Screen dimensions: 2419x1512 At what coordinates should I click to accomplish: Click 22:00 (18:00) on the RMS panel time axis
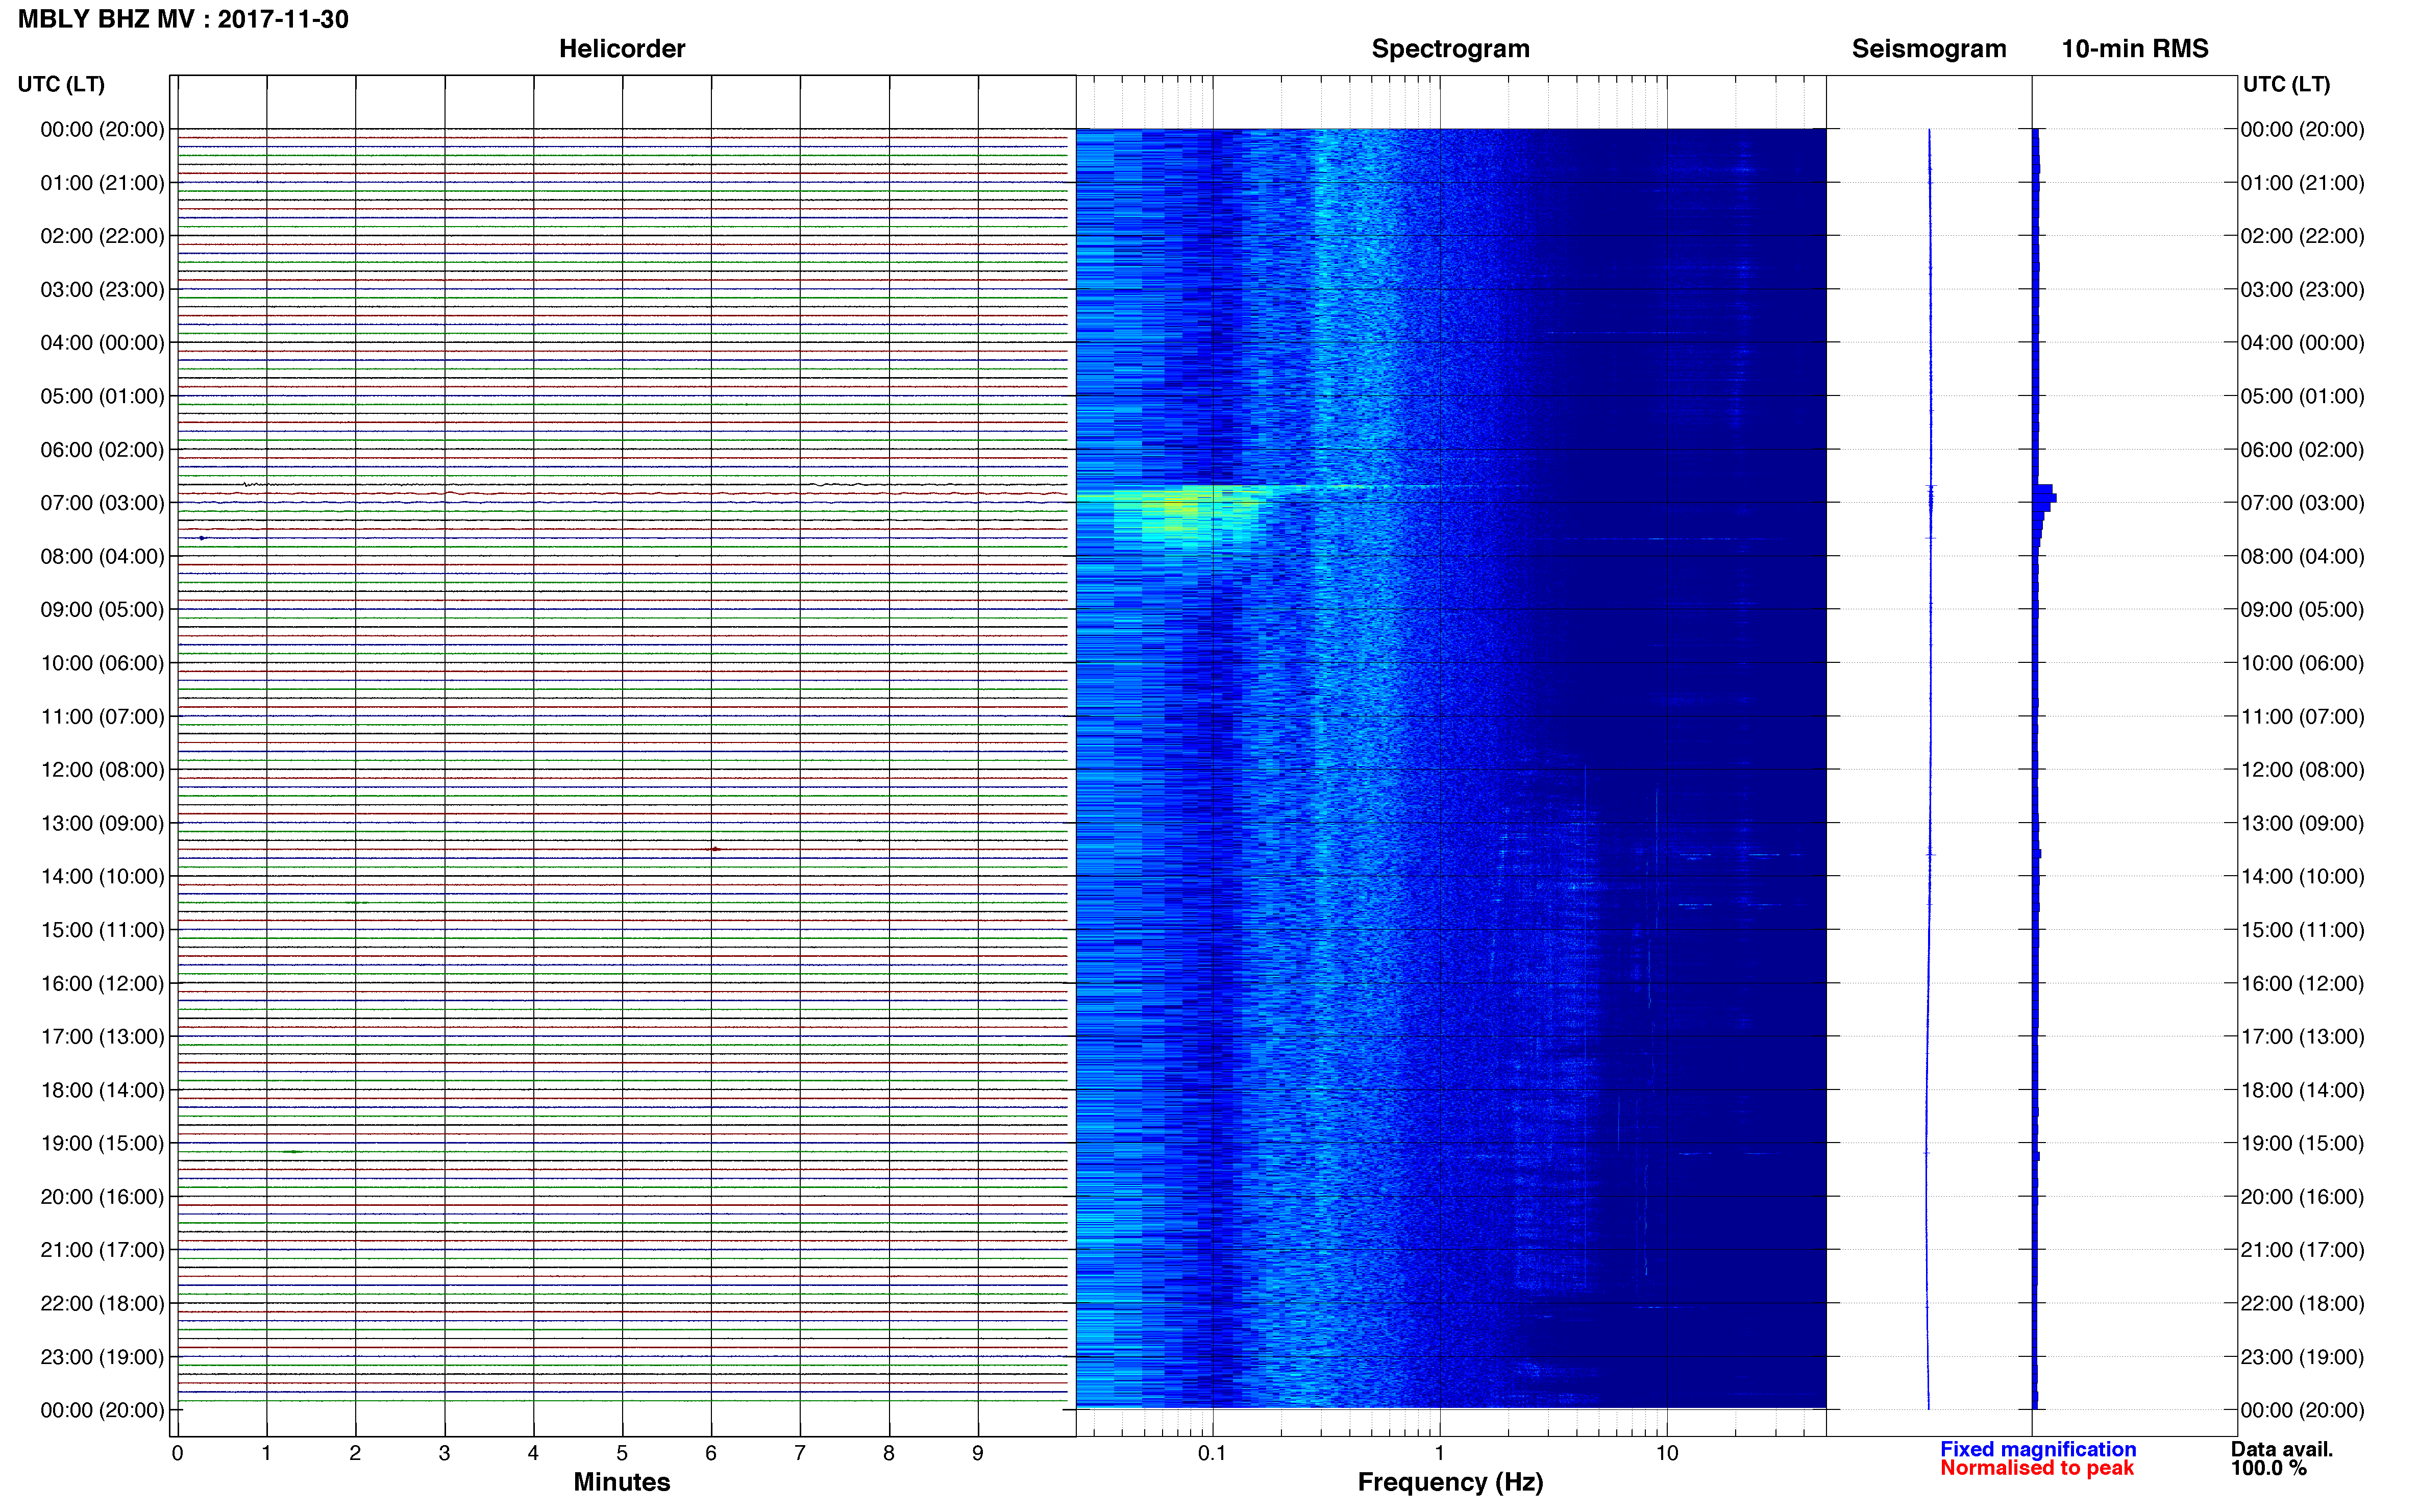click(2302, 1304)
